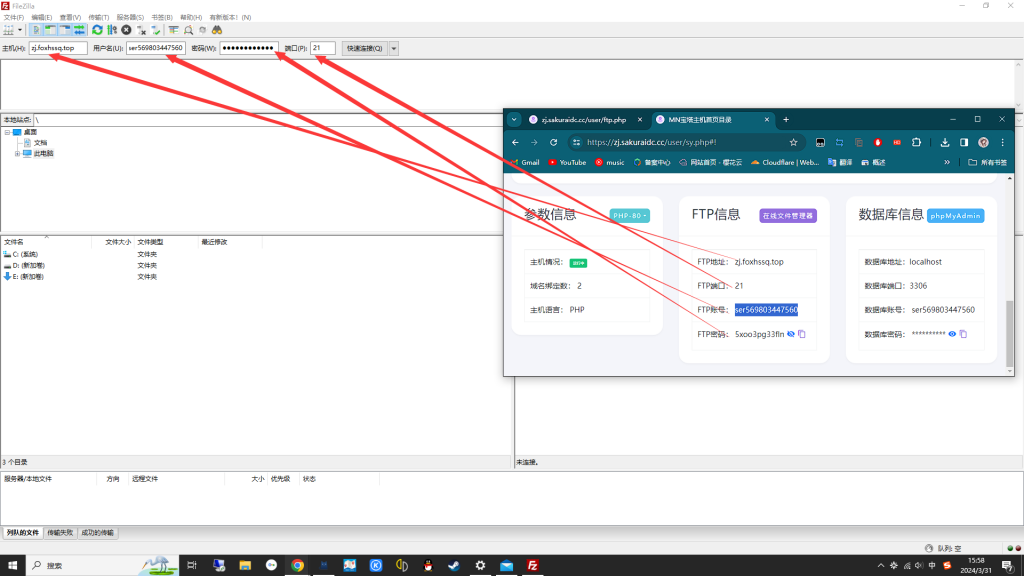Toggle synchronized browsing icon

tap(202, 30)
